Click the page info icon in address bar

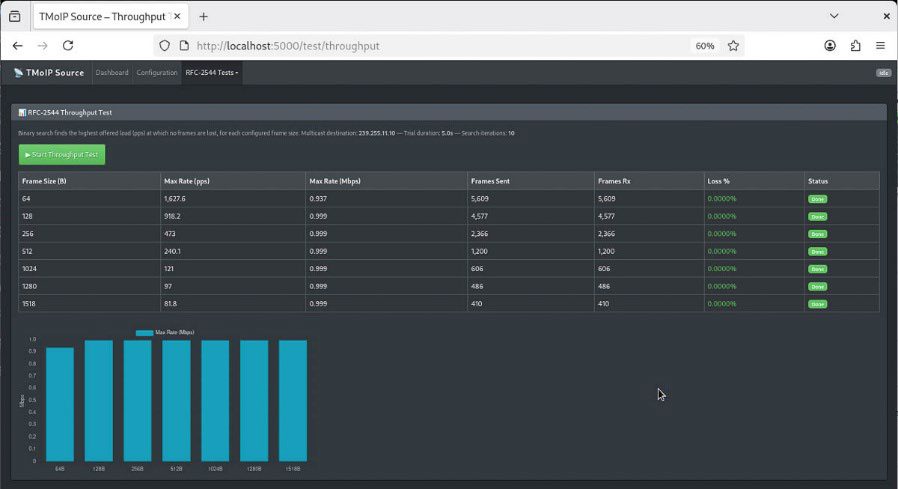(x=184, y=46)
